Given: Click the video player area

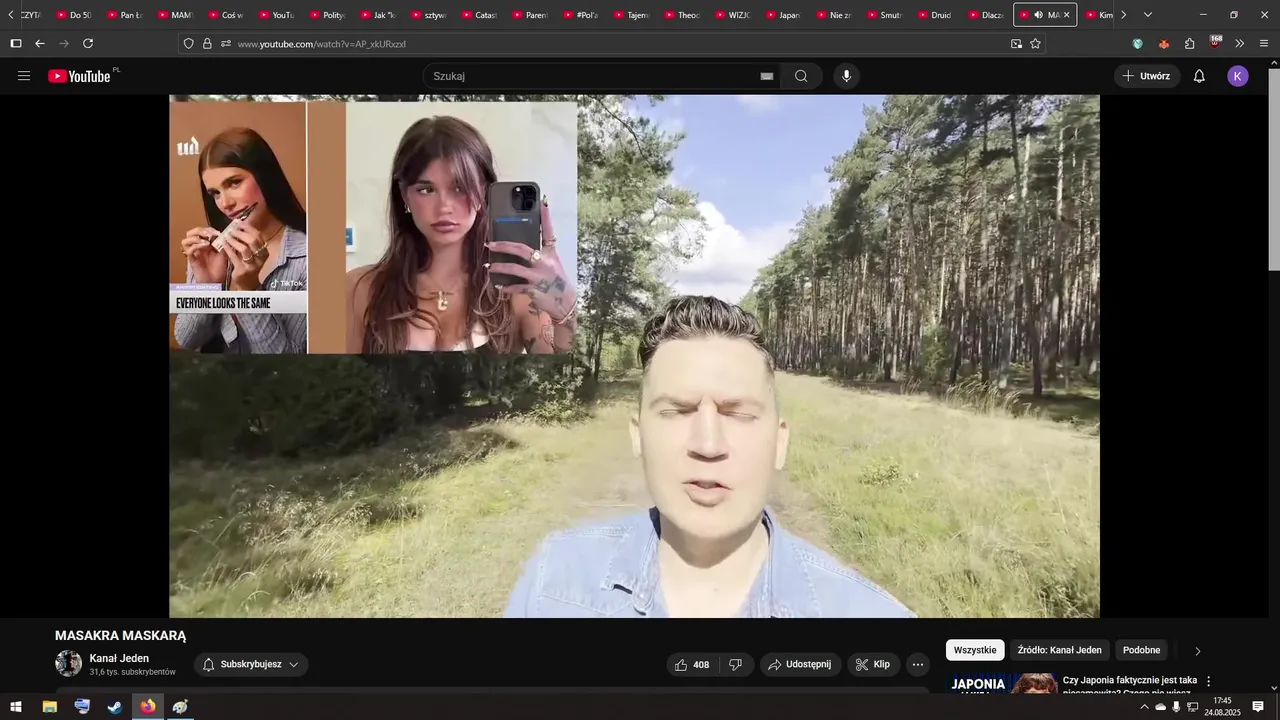Looking at the screenshot, I should [x=634, y=356].
